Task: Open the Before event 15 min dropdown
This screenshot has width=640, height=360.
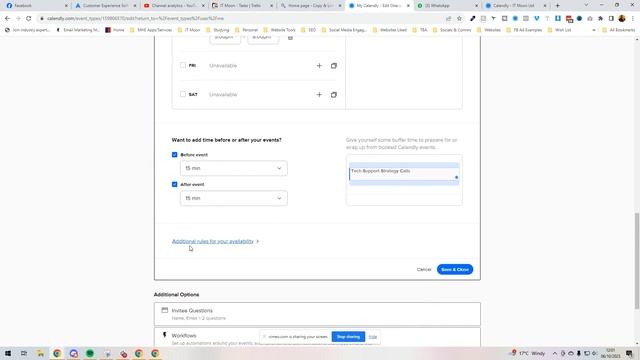Action: (x=233, y=168)
